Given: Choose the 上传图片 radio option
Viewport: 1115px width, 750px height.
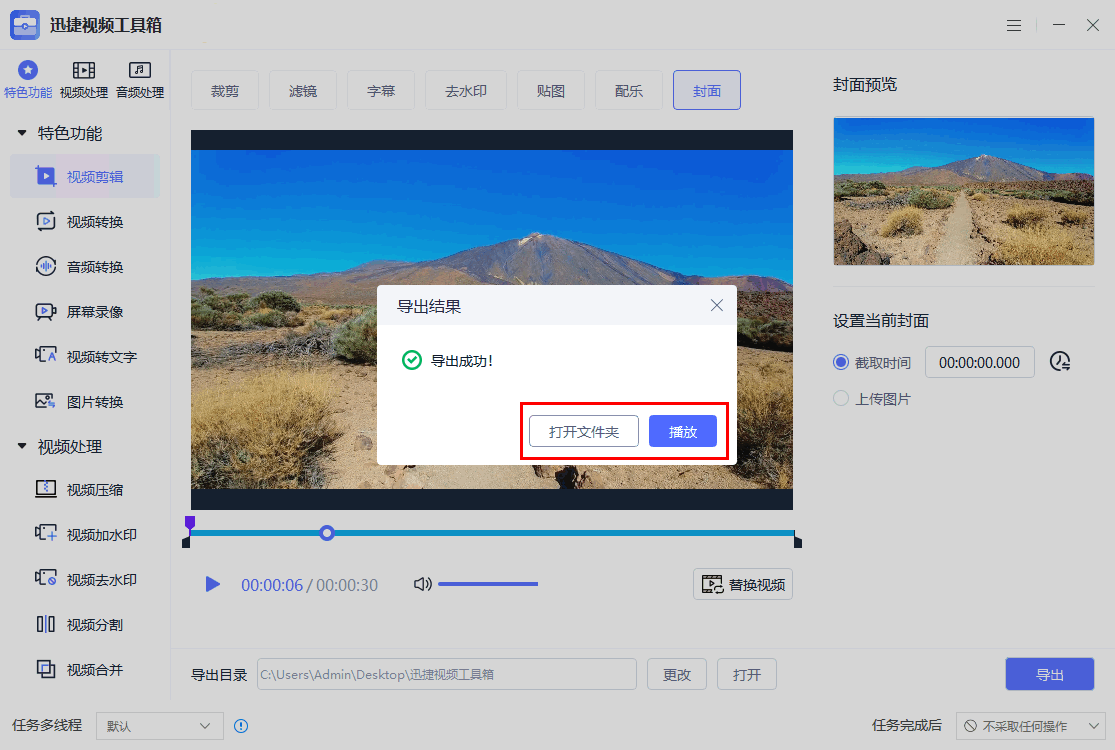Looking at the screenshot, I should (840, 398).
